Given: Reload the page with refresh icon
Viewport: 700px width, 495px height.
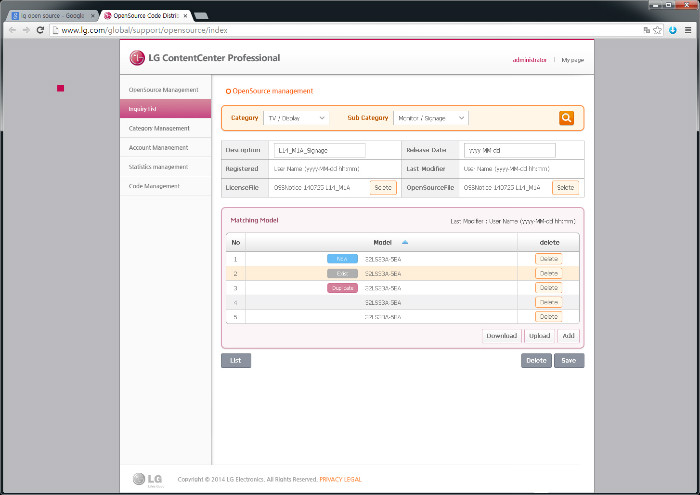Looking at the screenshot, I should 40,30.
